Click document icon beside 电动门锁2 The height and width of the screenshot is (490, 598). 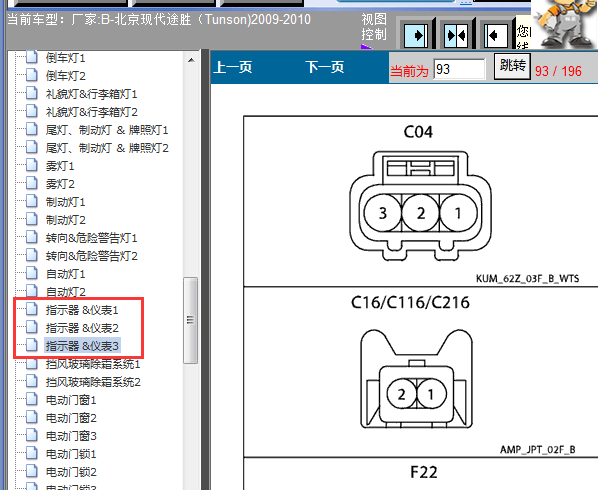[32, 472]
